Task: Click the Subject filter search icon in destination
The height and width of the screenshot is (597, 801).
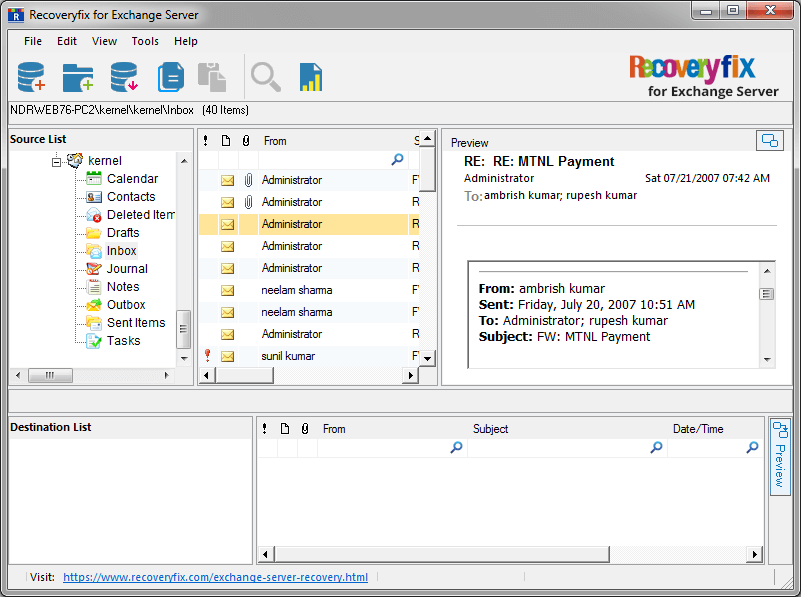Action: click(x=656, y=447)
